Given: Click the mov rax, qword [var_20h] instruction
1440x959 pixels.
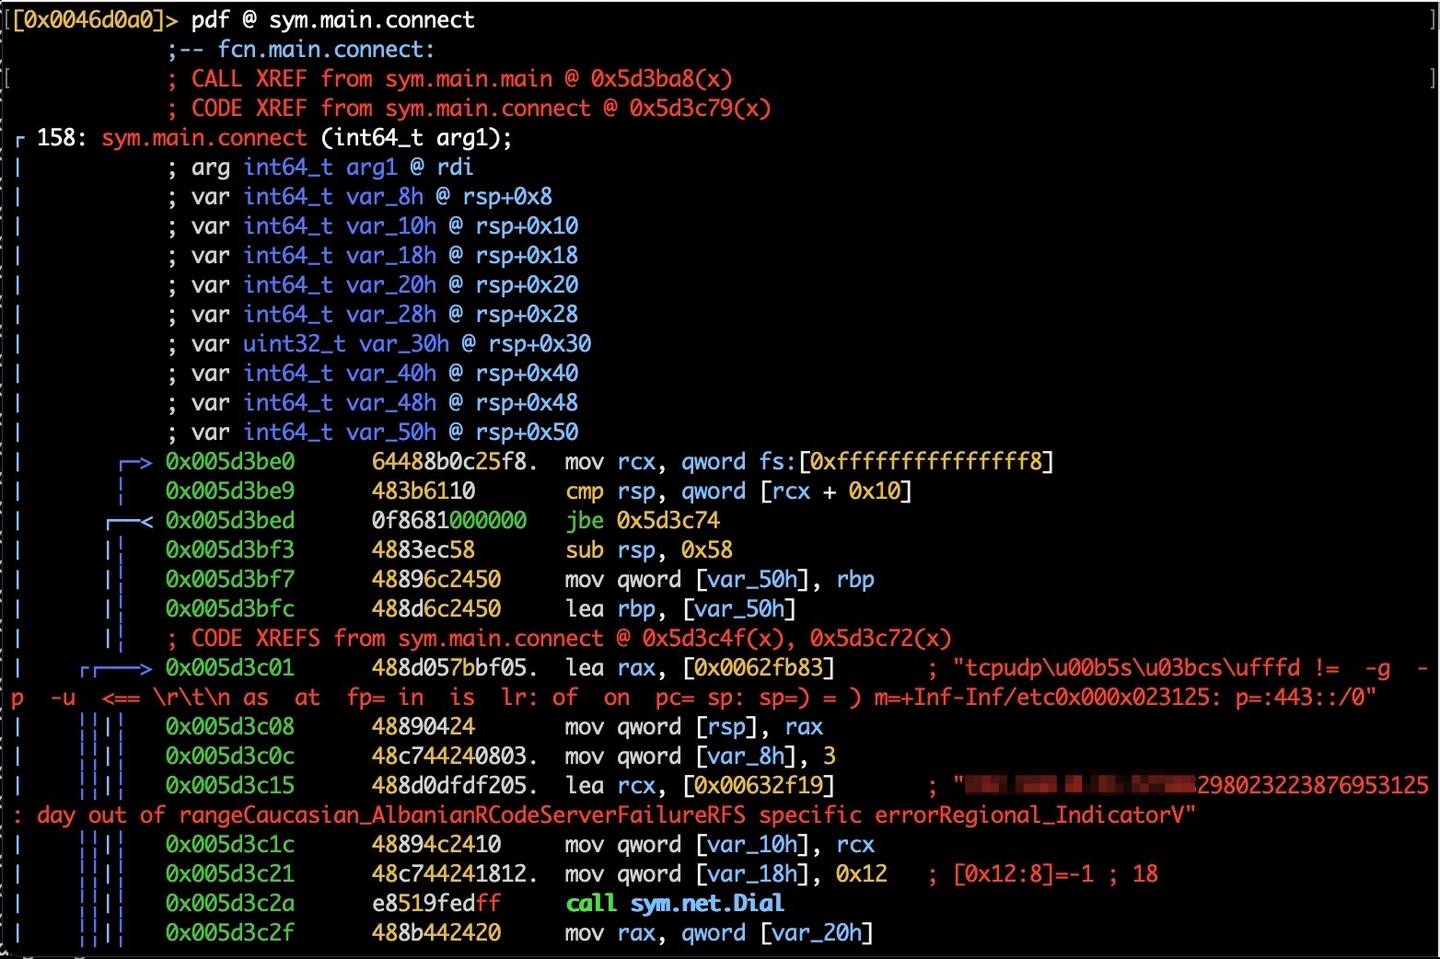Looking at the screenshot, I should (718, 933).
